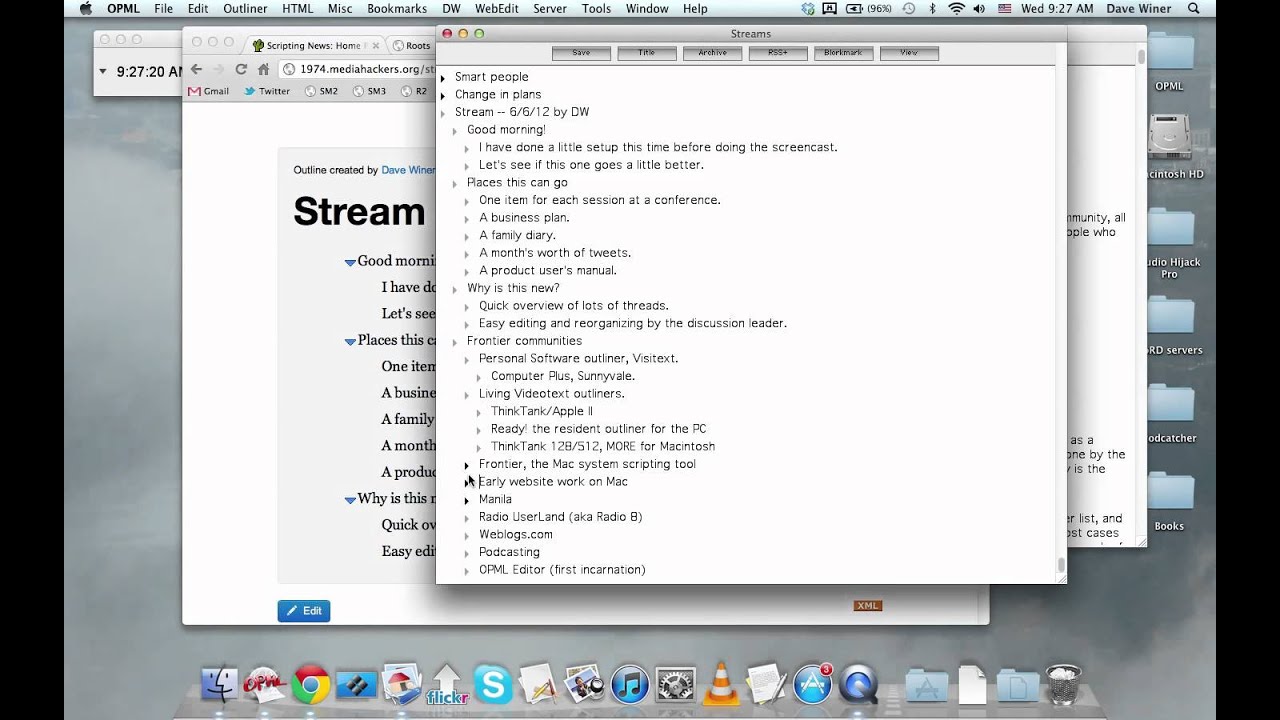
Task: Collapse the Stream -- 6/6/12 by DW headline
Action: pos(443,113)
